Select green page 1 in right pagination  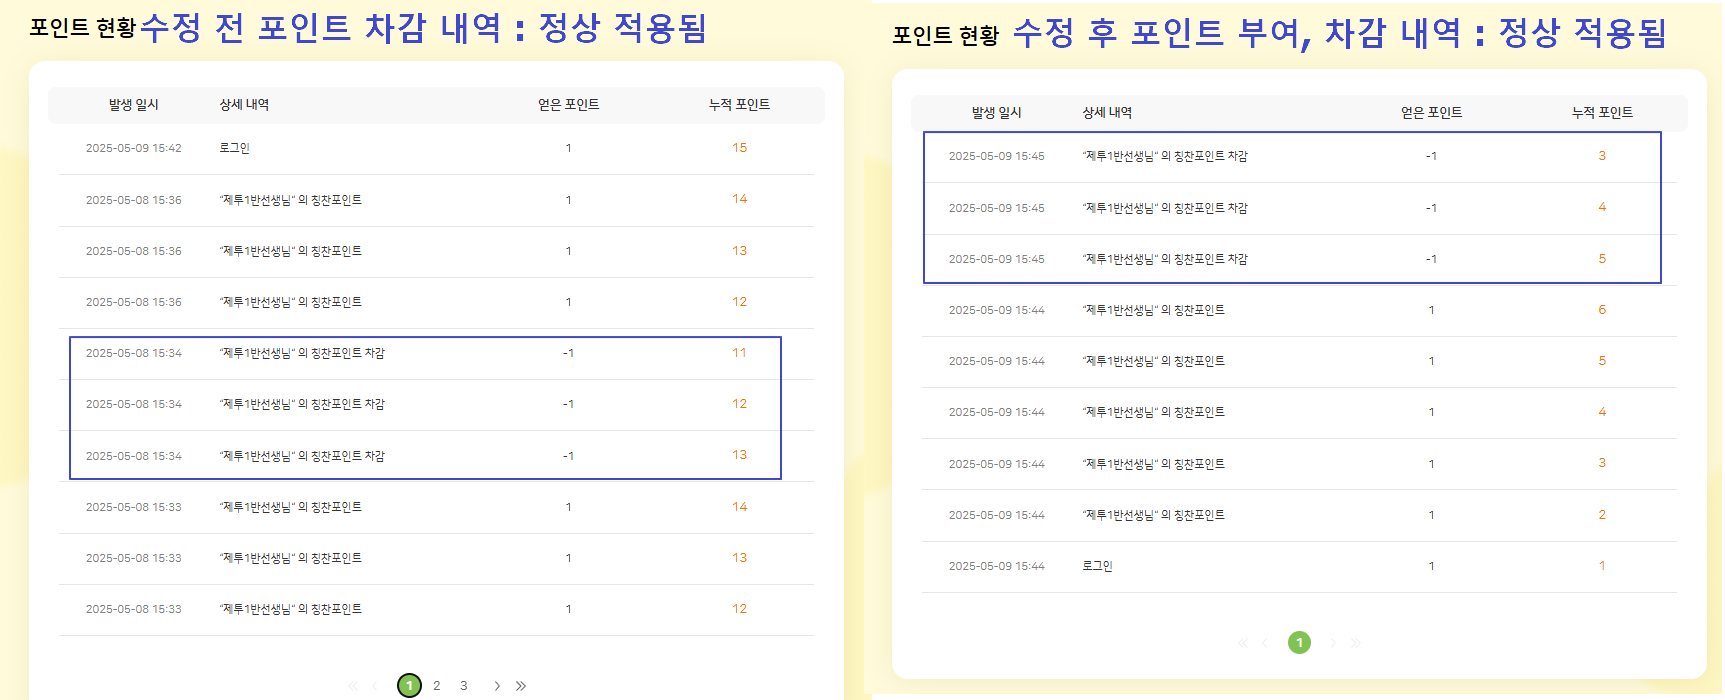[1299, 643]
